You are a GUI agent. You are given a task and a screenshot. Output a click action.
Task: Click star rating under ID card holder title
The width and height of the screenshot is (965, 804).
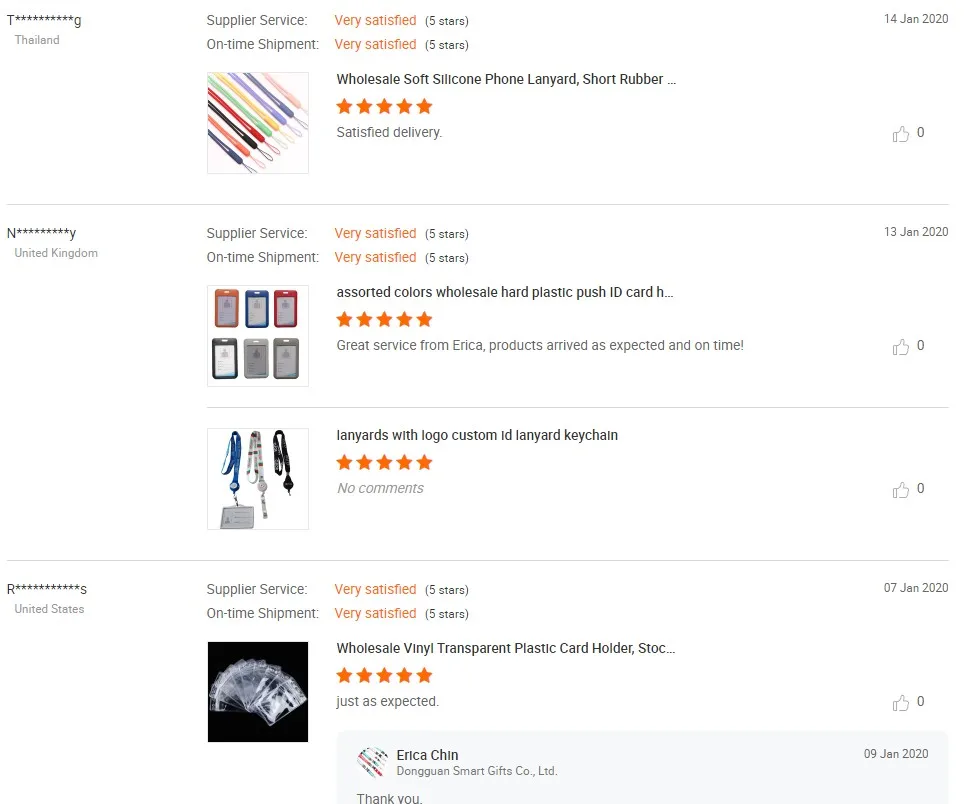click(x=384, y=319)
